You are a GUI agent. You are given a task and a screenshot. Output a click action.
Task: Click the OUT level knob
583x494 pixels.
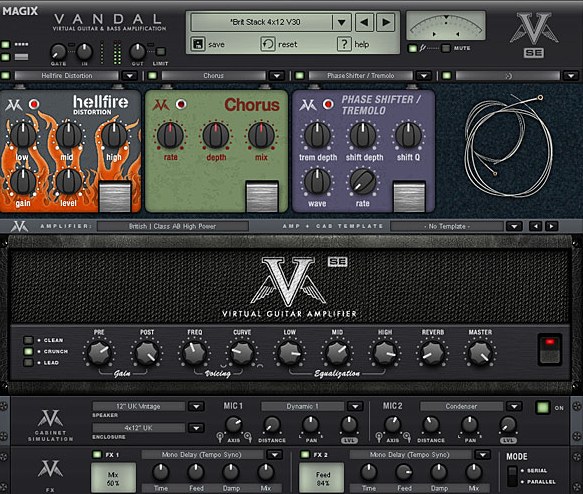137,51
